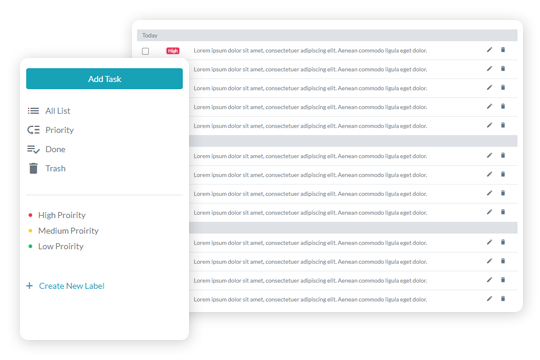Click the pencil icon on the last task
This screenshot has width=540, height=360.
(489, 299)
